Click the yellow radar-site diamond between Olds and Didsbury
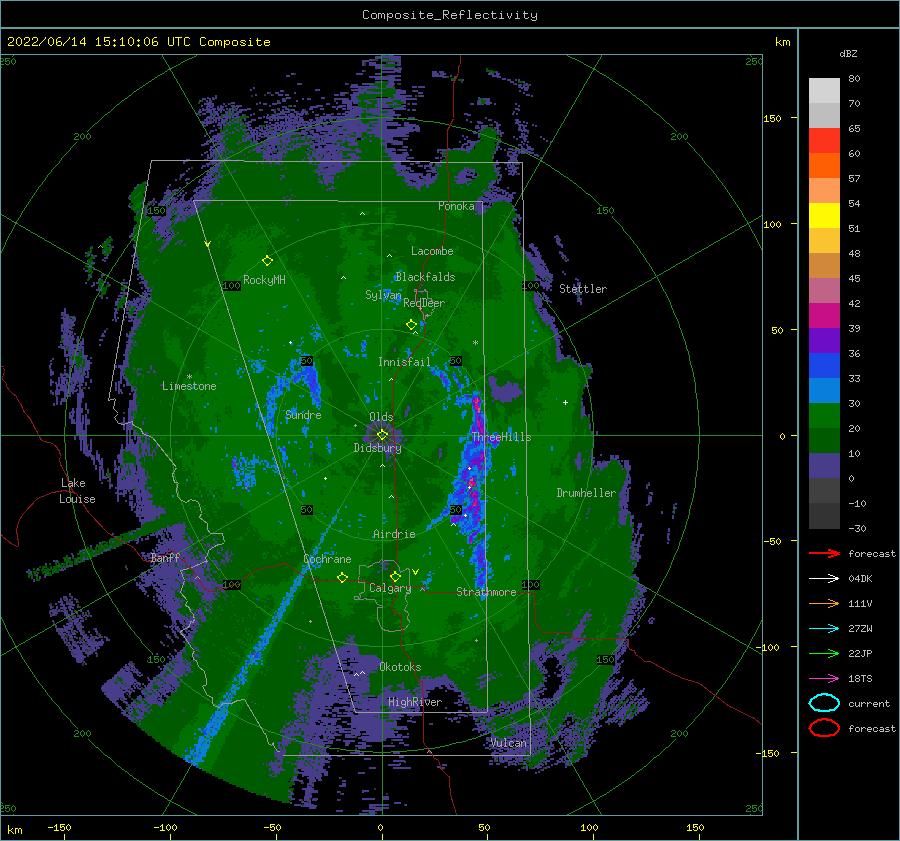900x841 pixels. click(x=382, y=435)
